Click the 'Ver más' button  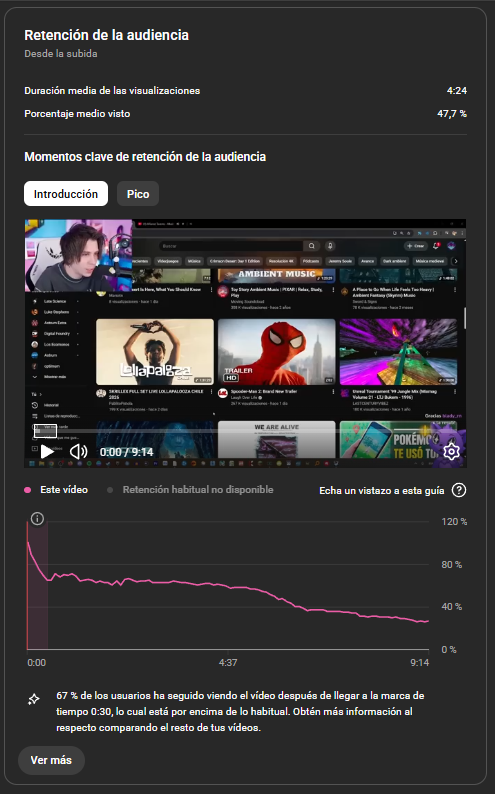pos(51,760)
